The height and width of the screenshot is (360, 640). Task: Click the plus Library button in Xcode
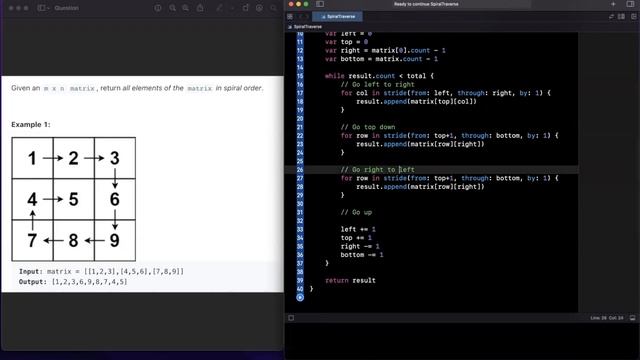coord(613,4)
